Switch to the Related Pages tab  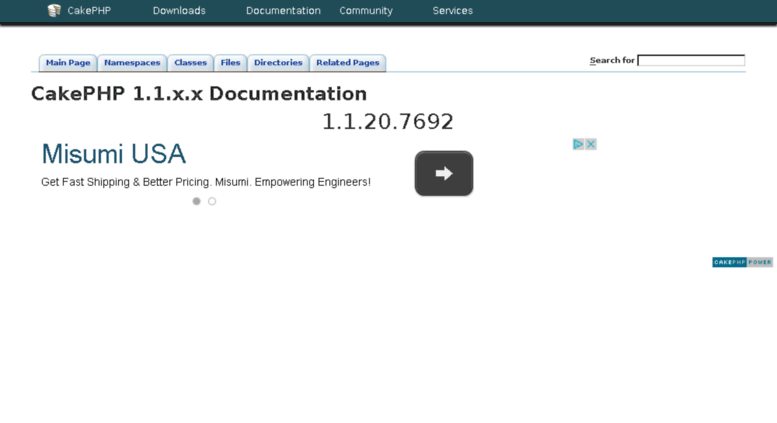click(347, 63)
